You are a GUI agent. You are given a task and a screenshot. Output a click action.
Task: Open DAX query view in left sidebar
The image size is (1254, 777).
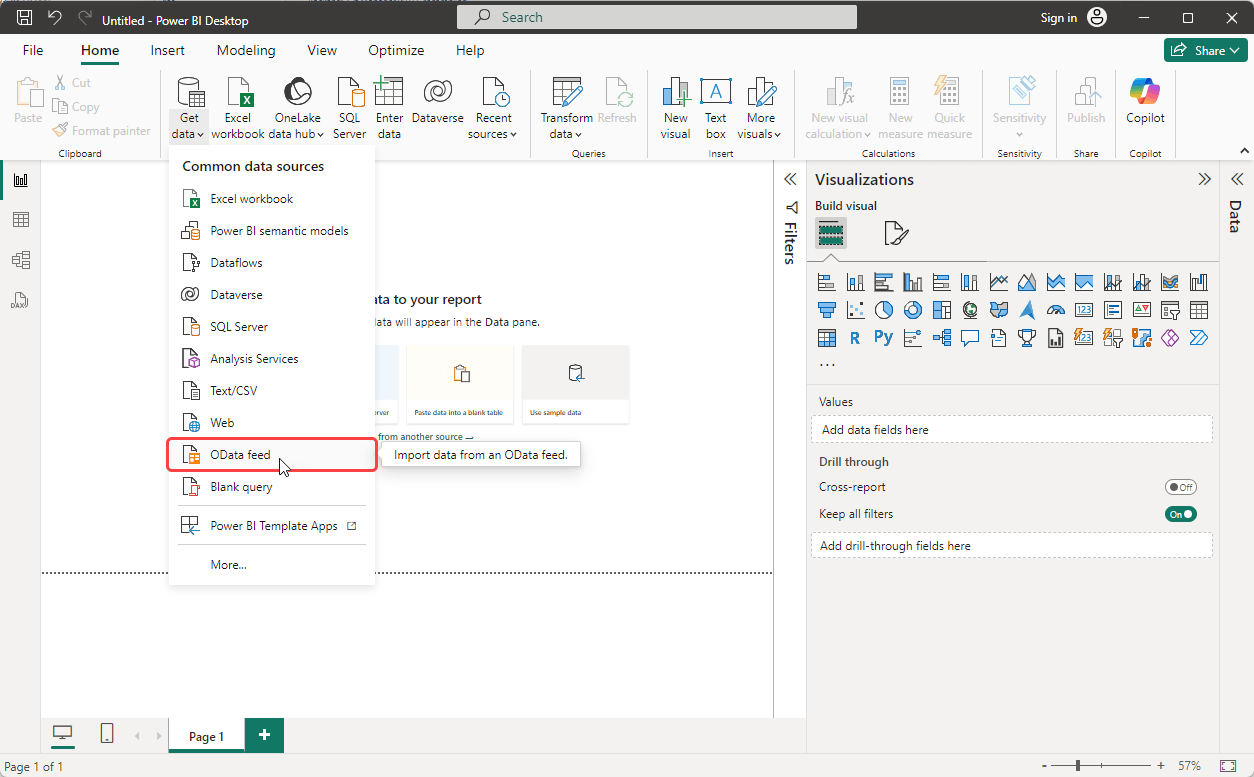point(20,300)
